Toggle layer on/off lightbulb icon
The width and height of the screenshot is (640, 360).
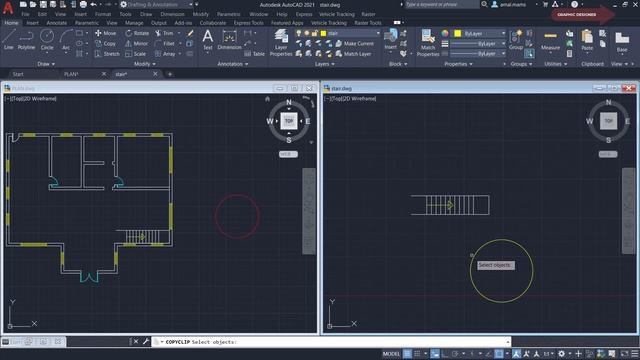(x=299, y=33)
